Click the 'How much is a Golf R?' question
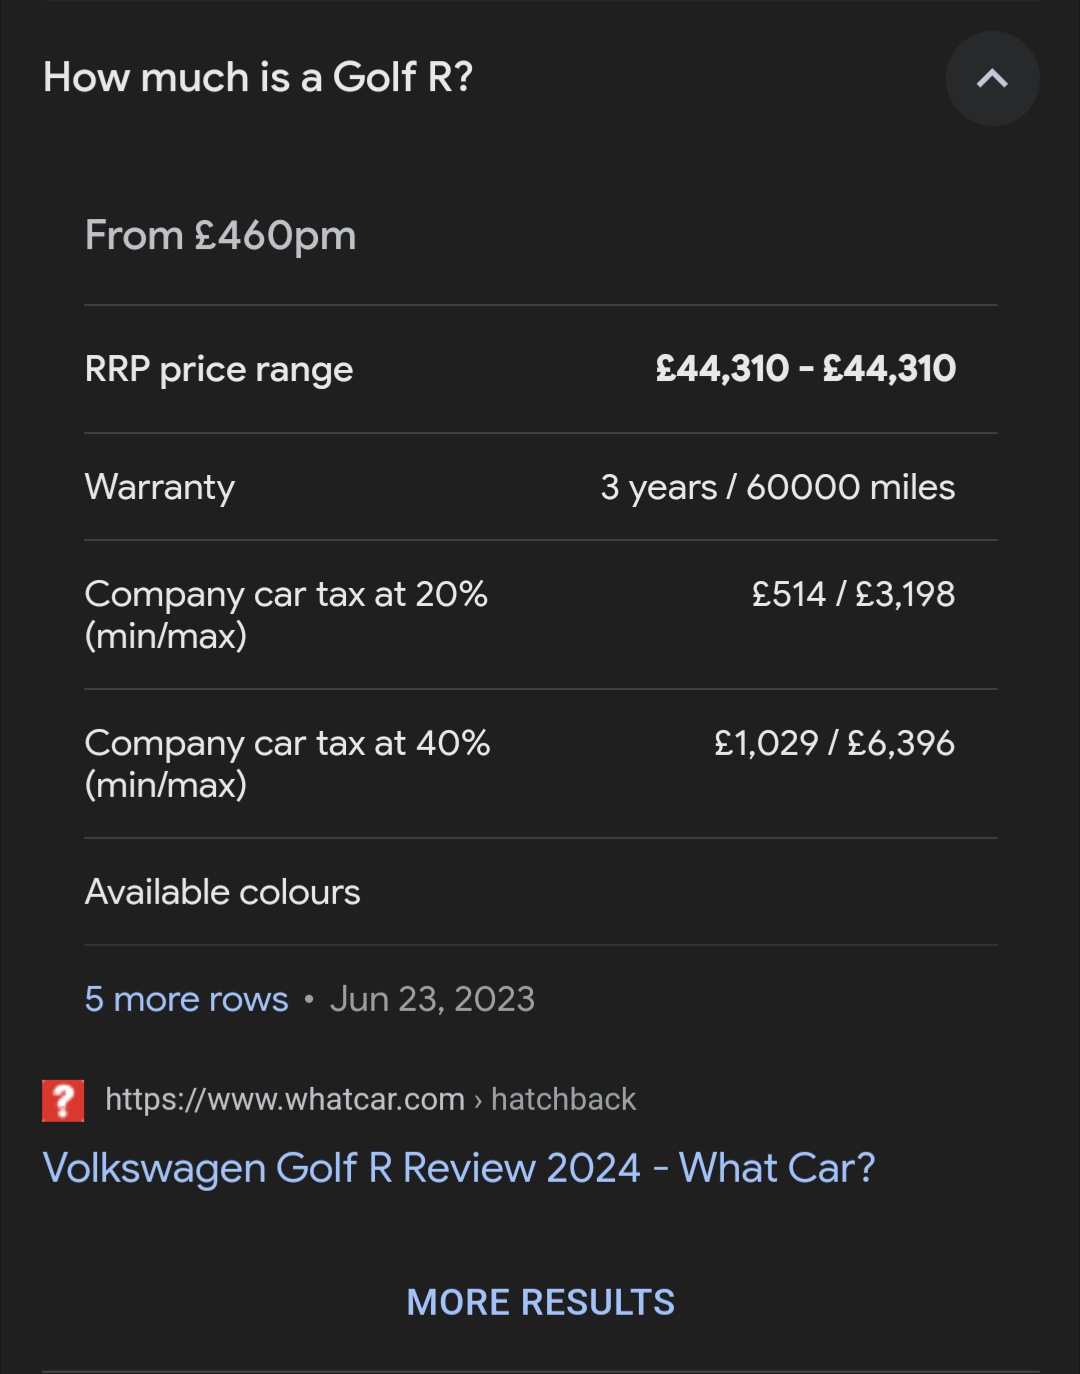Viewport: 1080px width, 1374px height. [258, 78]
